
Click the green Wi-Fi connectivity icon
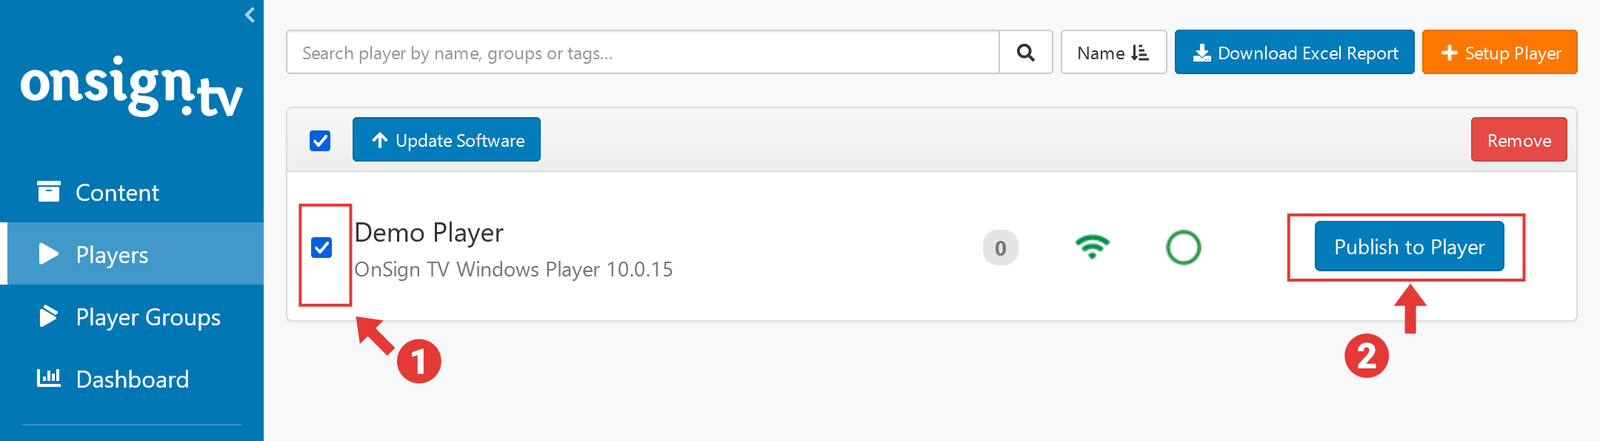[x=1092, y=247]
